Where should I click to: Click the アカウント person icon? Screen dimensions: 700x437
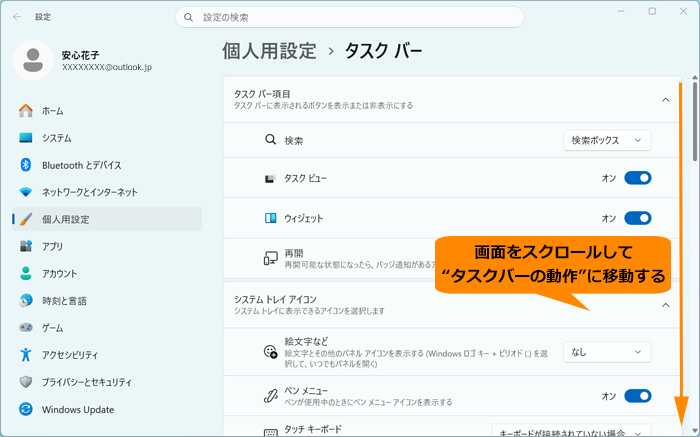[26, 274]
